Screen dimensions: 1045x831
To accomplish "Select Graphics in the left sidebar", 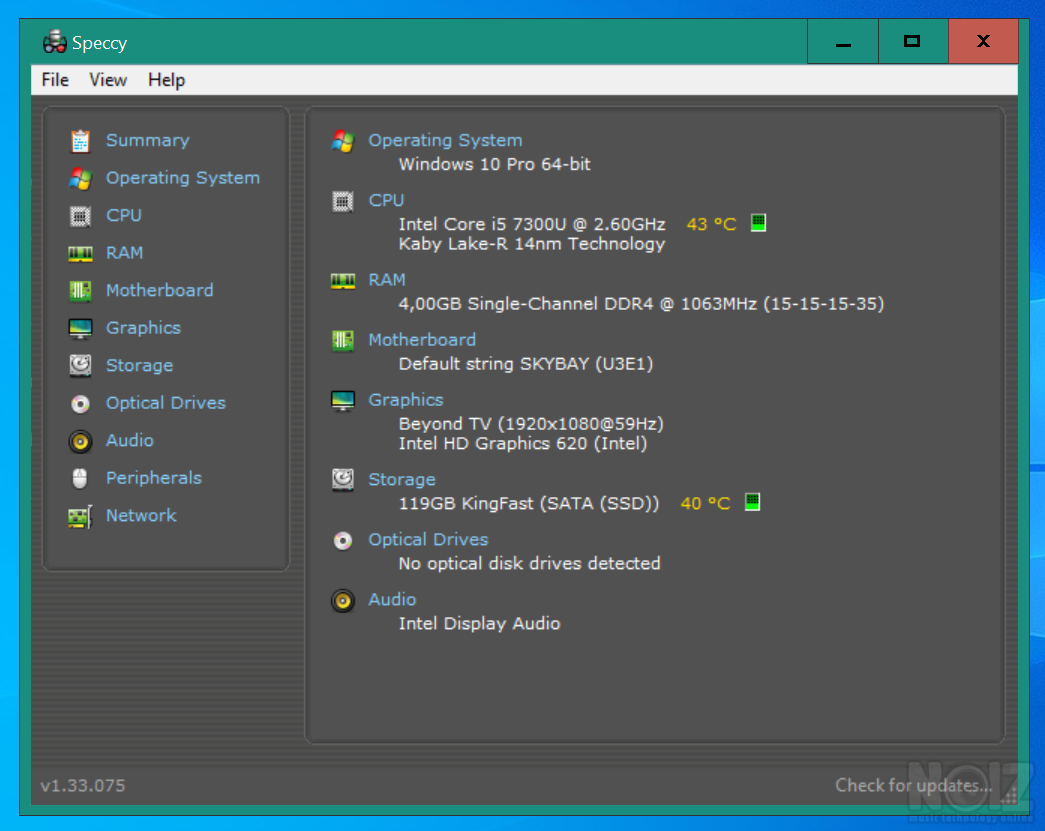I will tap(143, 328).
